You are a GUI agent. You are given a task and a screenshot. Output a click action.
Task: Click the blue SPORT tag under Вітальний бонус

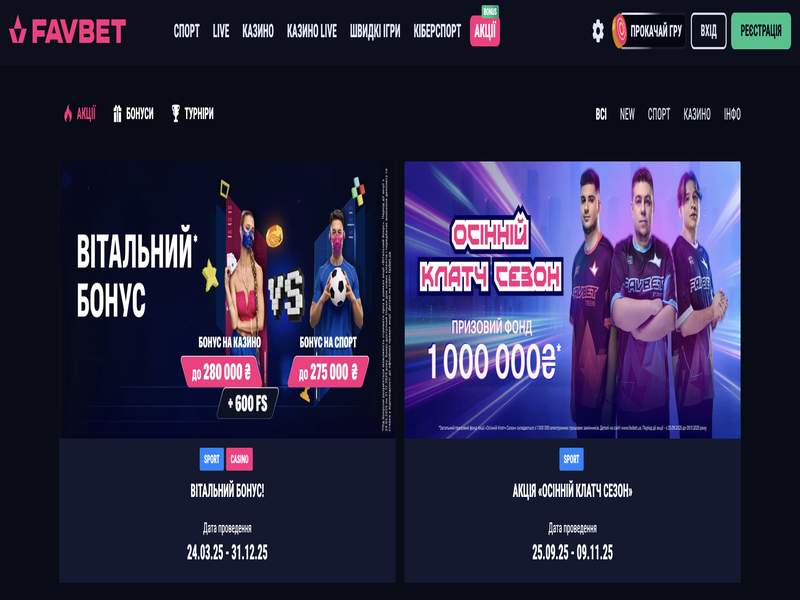coord(212,459)
